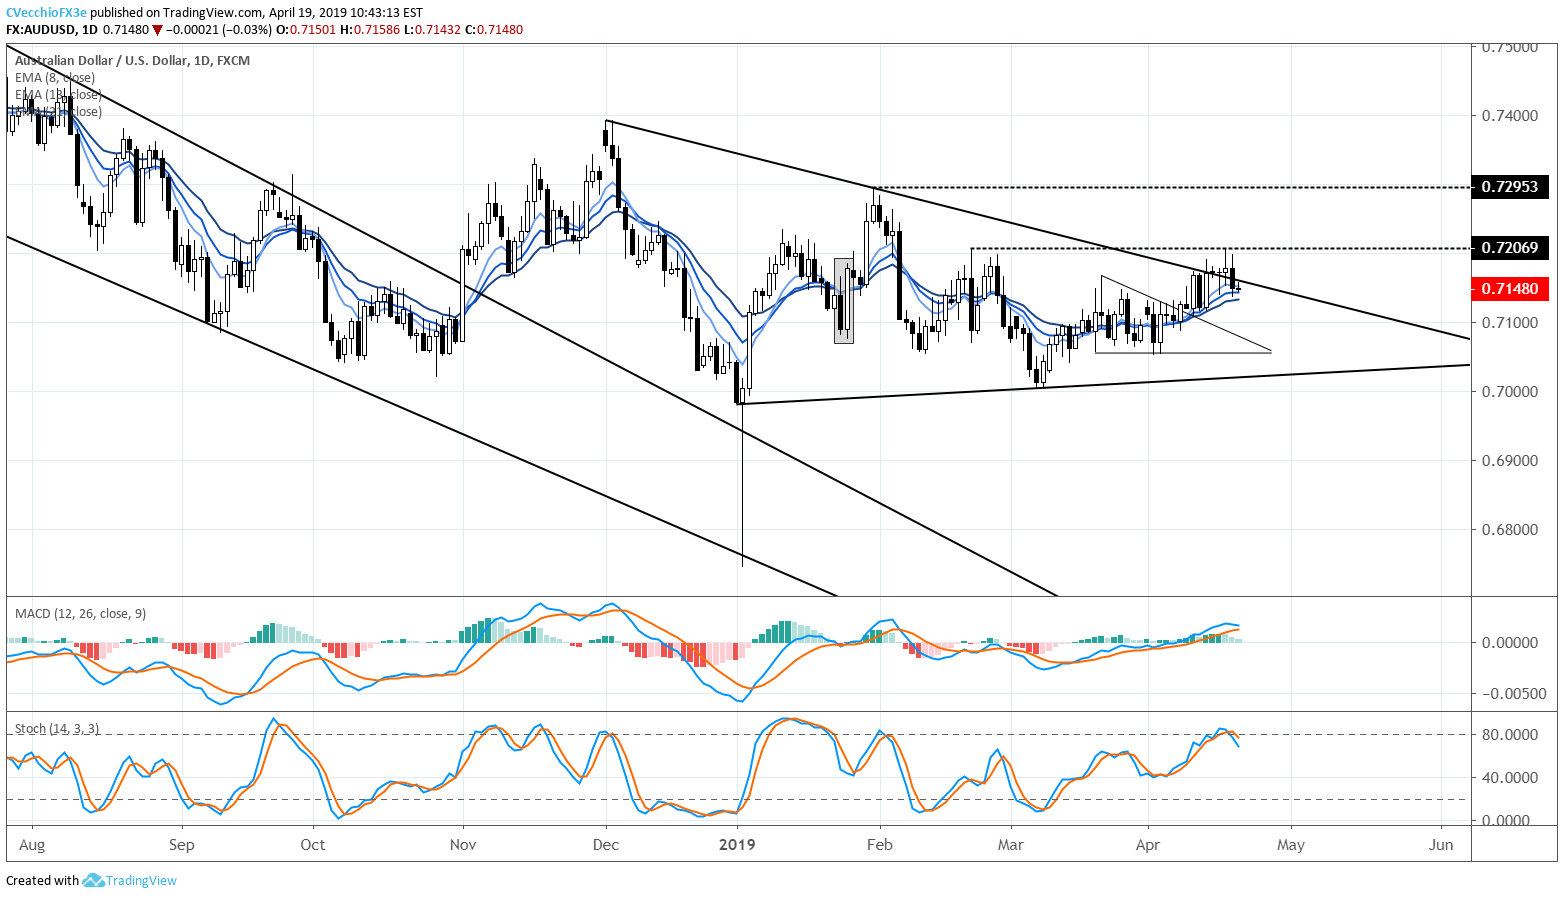Click the H:0.71586 high value in header
The image size is (1564, 898).
click(x=370, y=30)
